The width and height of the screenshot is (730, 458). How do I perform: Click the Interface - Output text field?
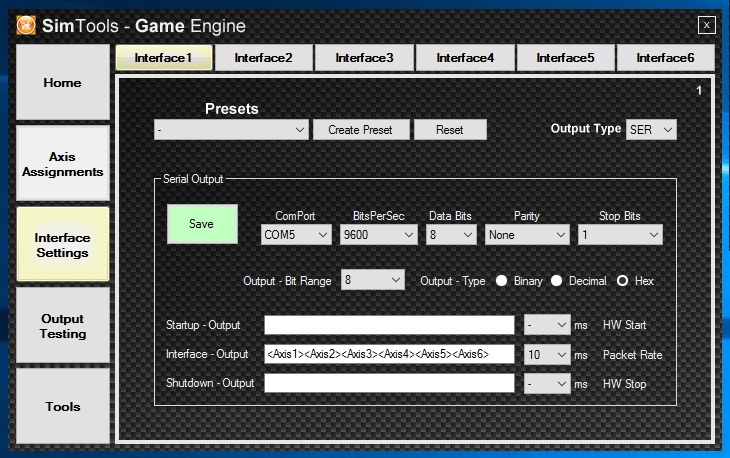[389, 354]
